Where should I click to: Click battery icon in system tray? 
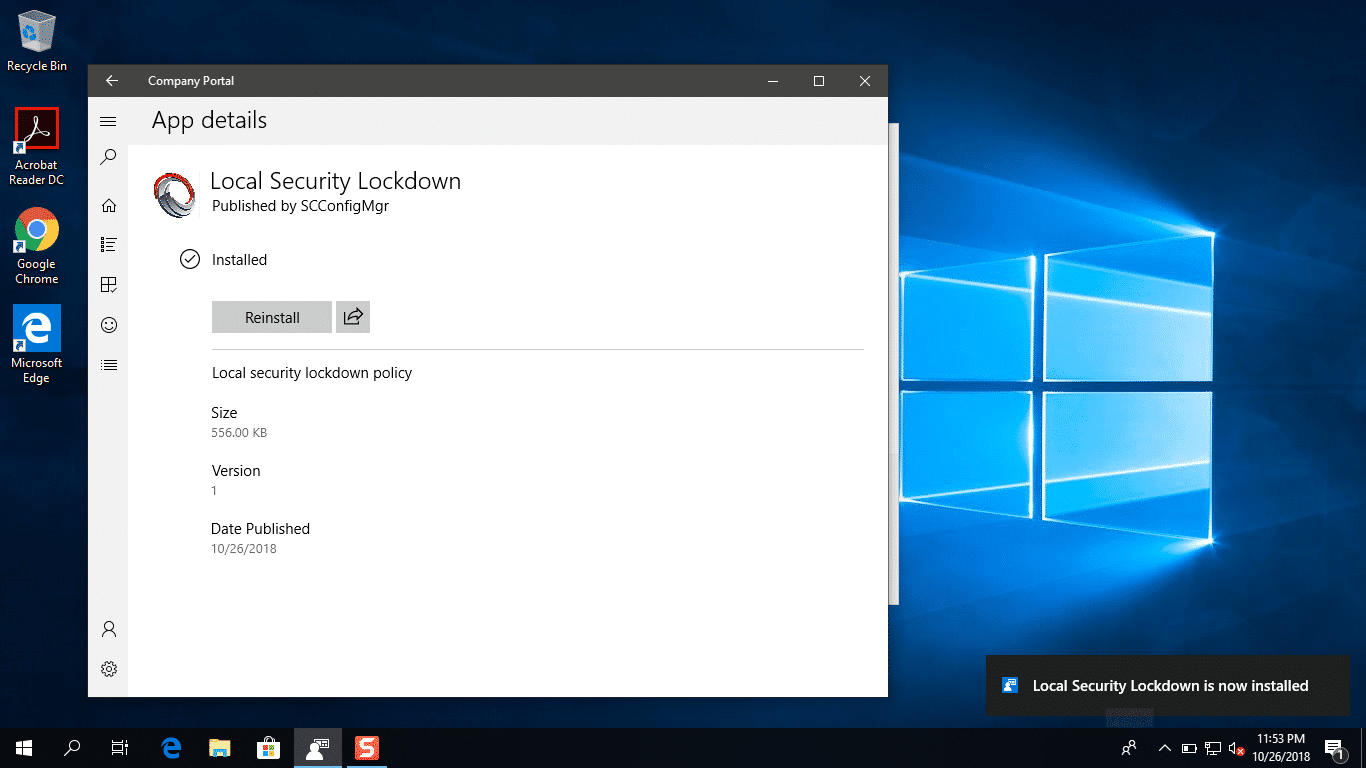(x=1189, y=748)
